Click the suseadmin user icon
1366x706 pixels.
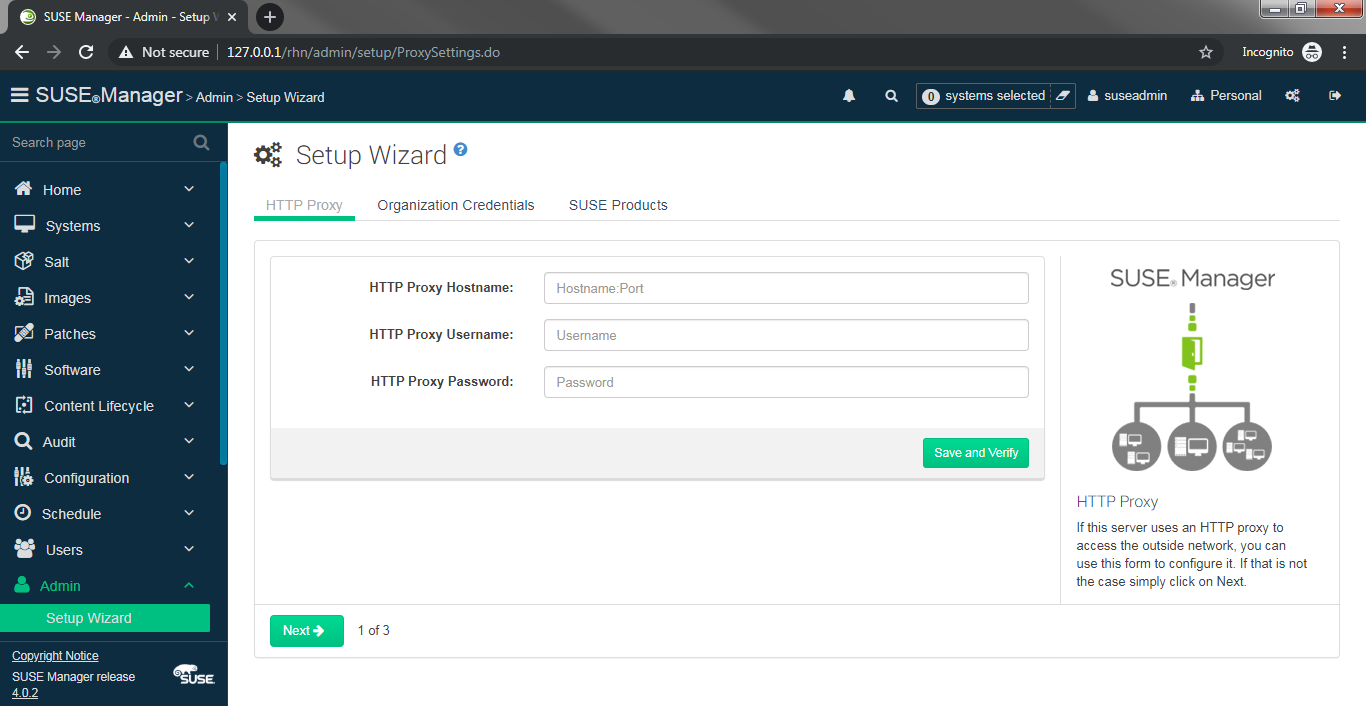[x=1092, y=95]
